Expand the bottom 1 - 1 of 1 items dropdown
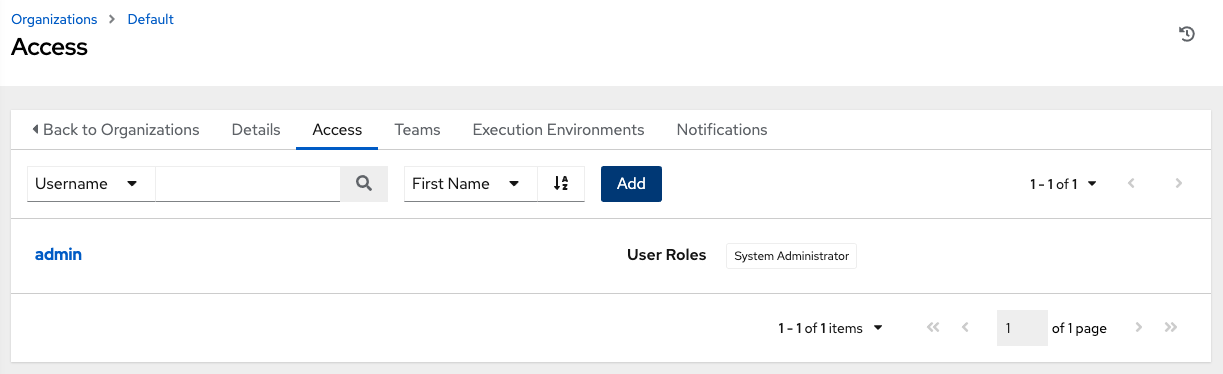Image resolution: width=1223 pixels, height=374 pixels. (x=830, y=328)
